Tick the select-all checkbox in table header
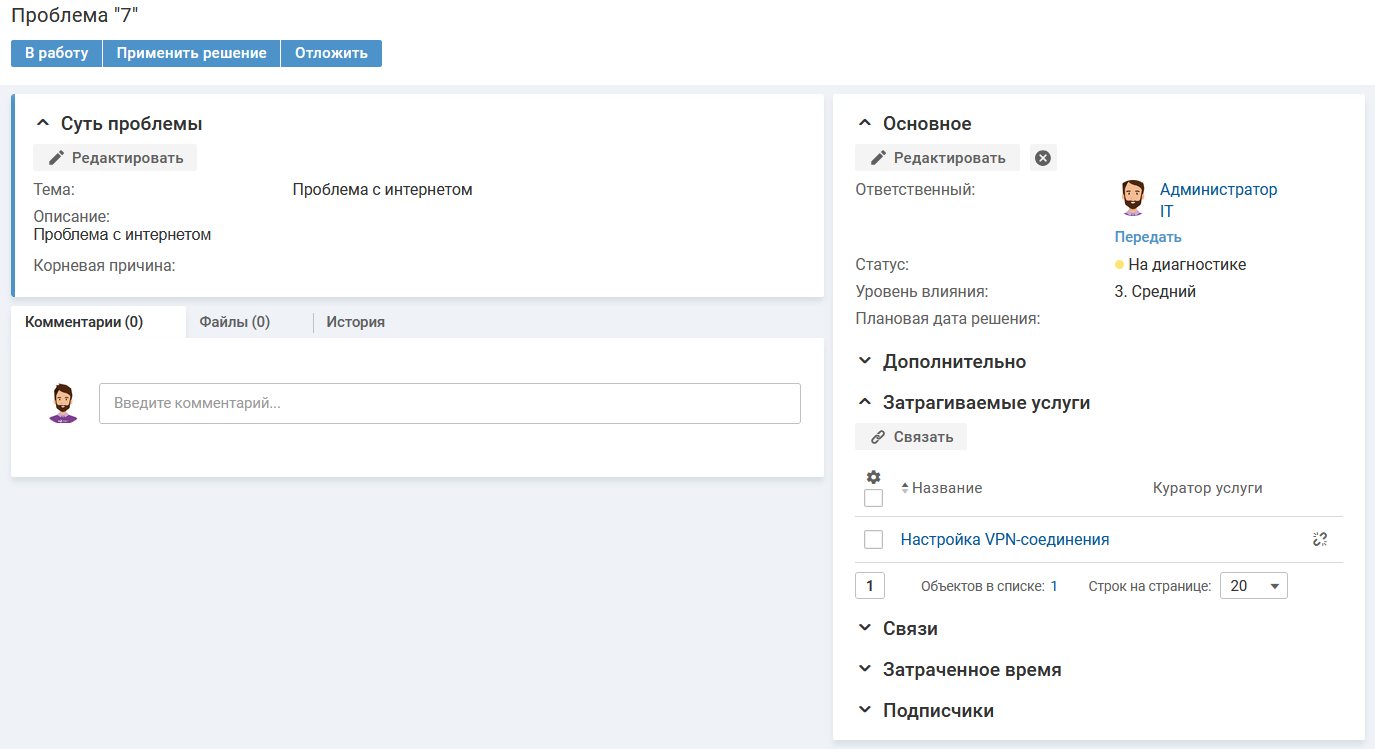The image size is (1375, 749). tap(873, 498)
